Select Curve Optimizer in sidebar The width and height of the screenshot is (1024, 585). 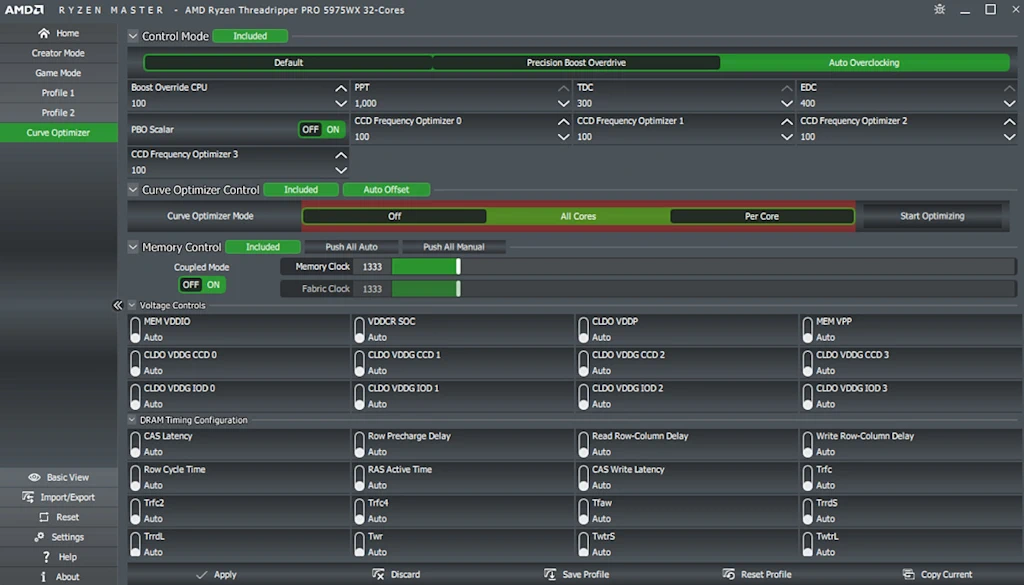tap(59, 133)
